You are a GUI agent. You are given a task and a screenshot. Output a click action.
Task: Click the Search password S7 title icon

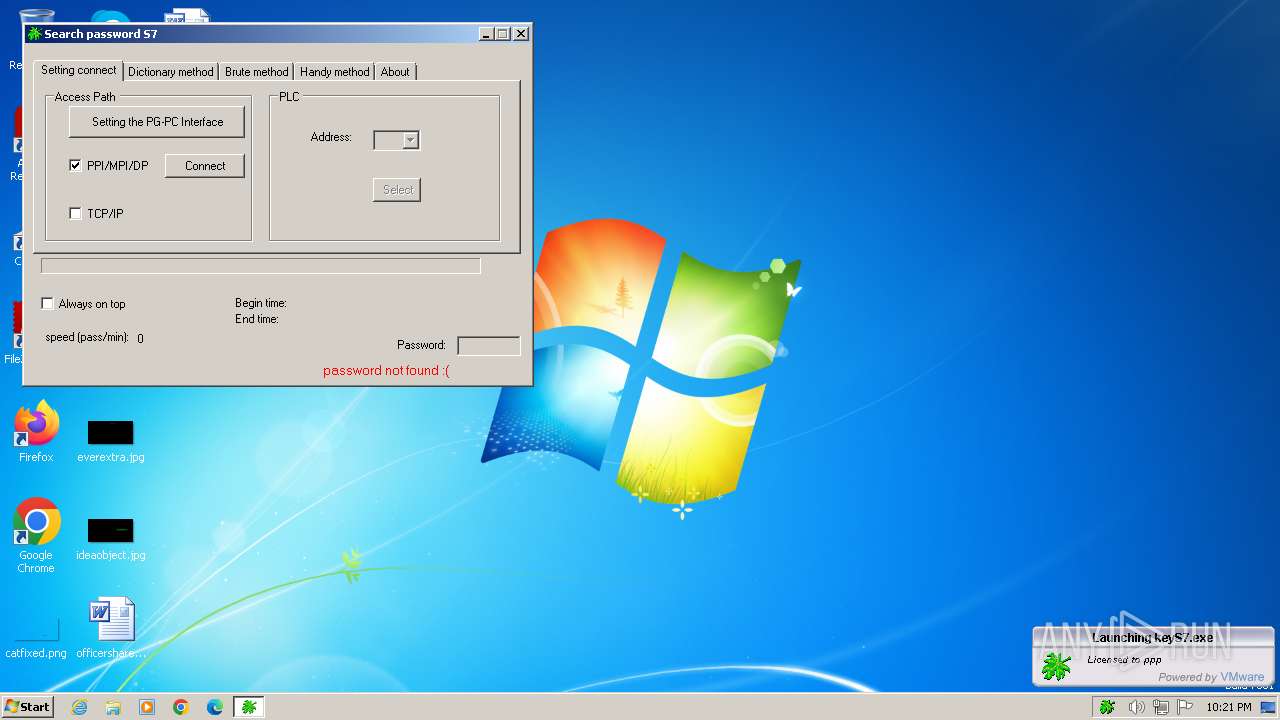click(x=34, y=34)
